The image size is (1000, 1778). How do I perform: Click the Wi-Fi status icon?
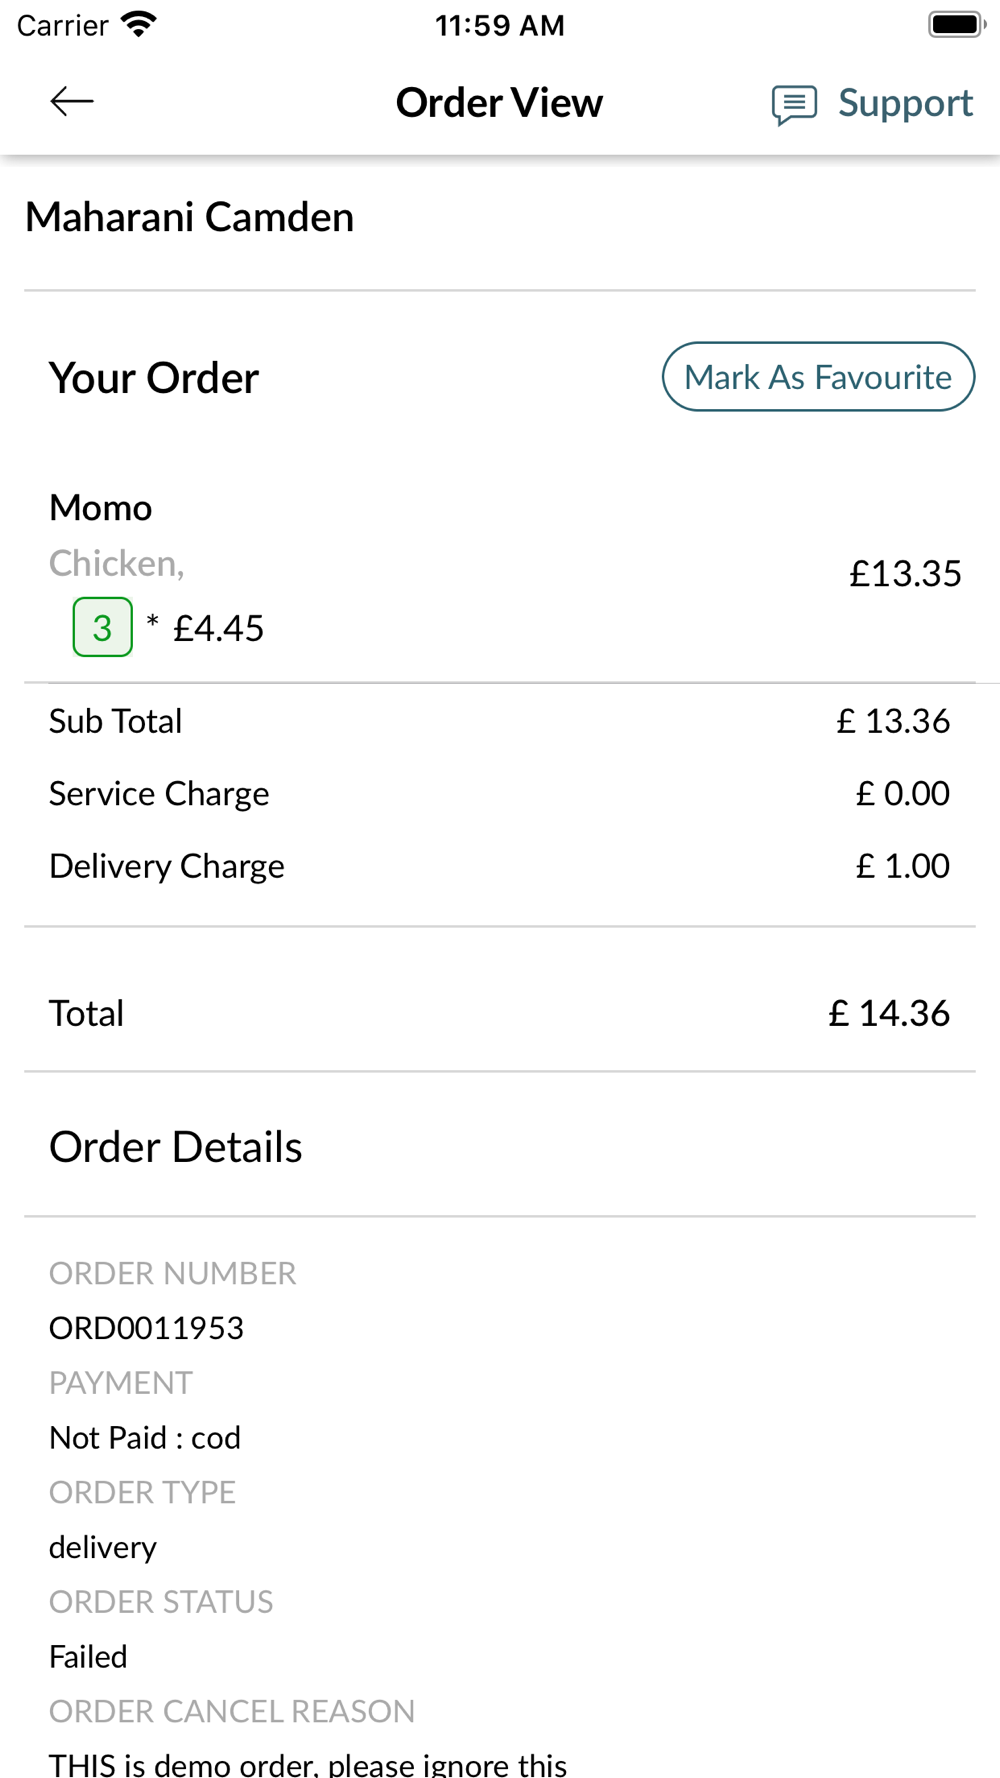point(138,24)
